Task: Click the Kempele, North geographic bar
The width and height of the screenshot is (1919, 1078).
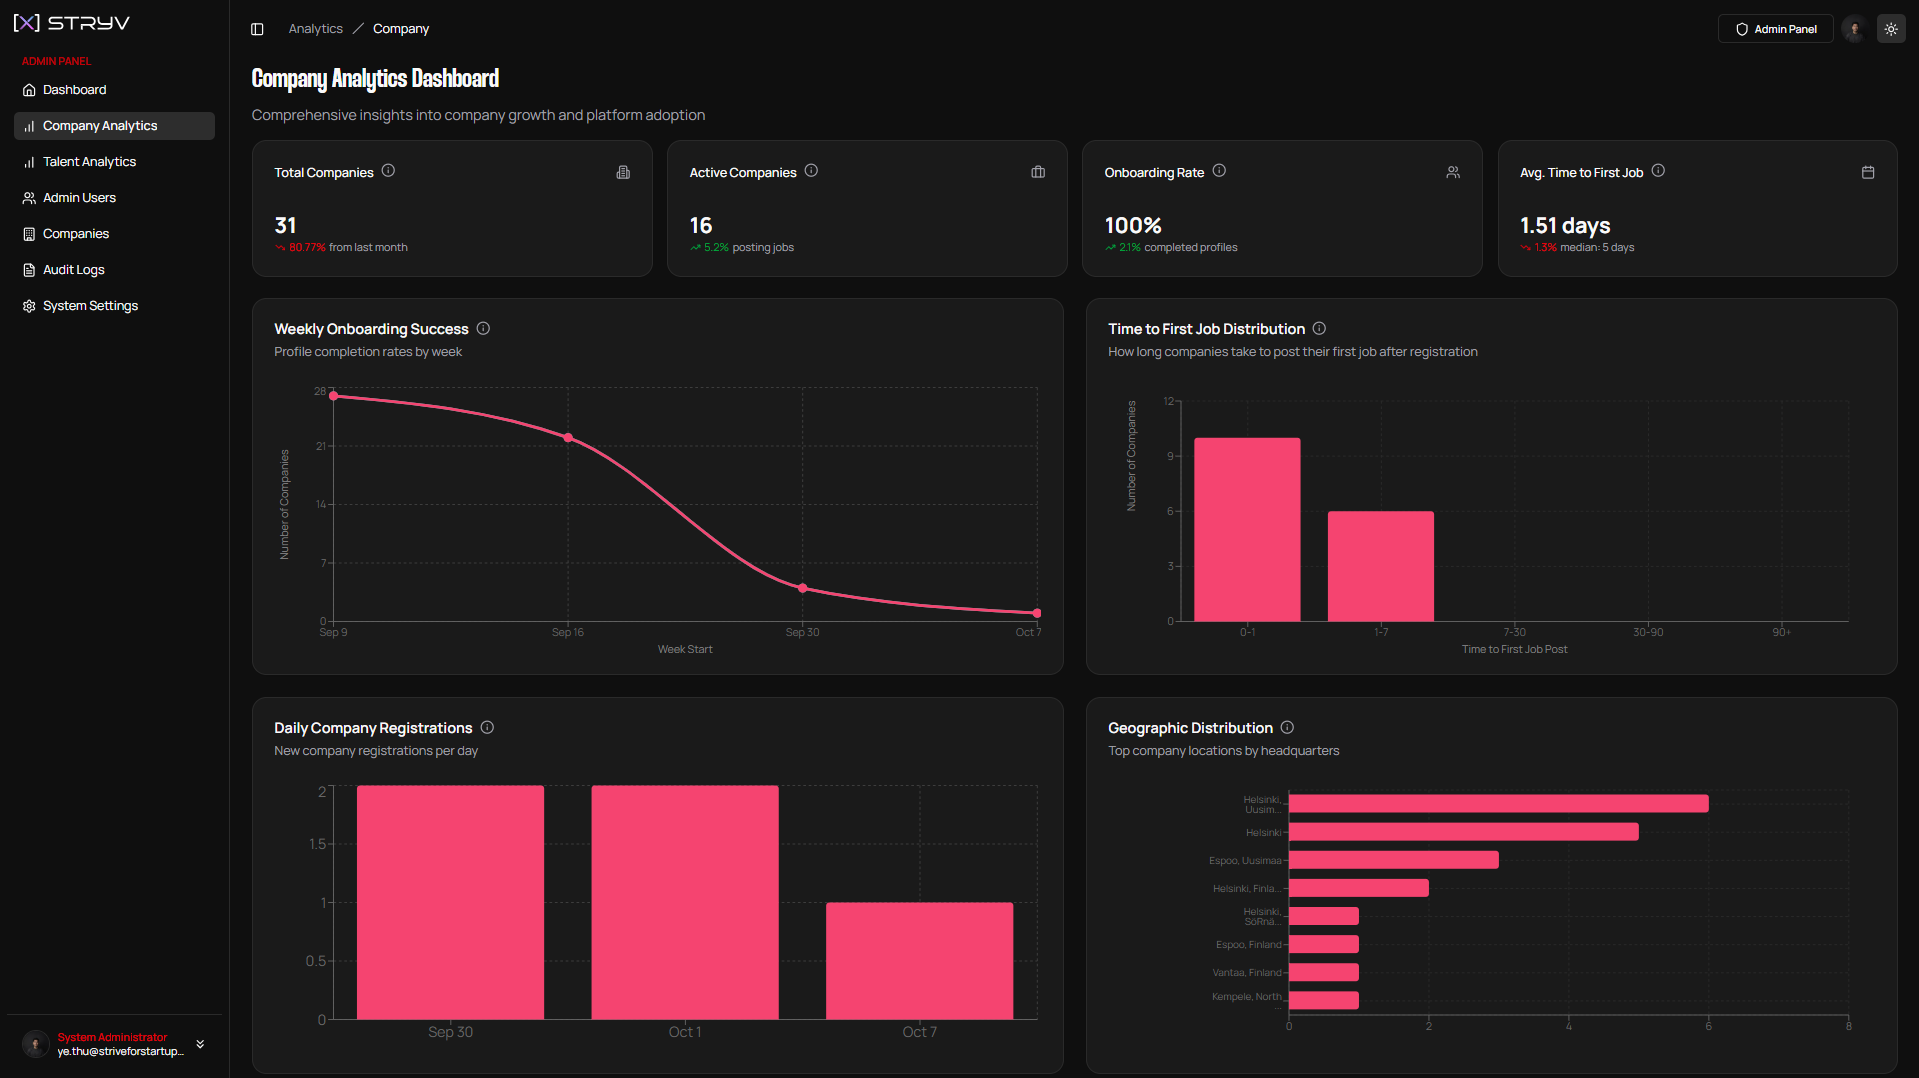Action: pyautogui.click(x=1324, y=1000)
